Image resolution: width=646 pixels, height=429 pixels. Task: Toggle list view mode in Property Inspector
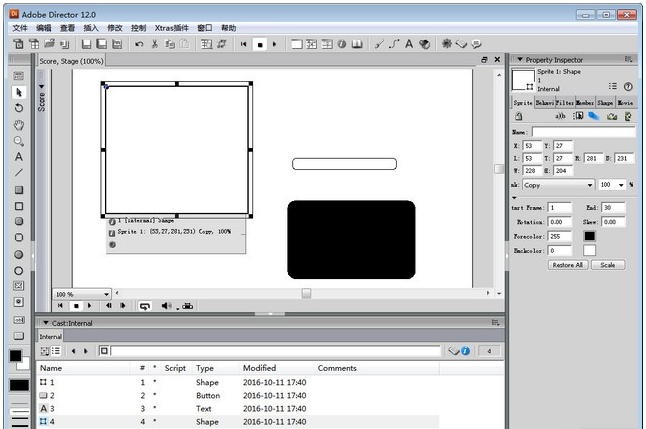[x=613, y=87]
